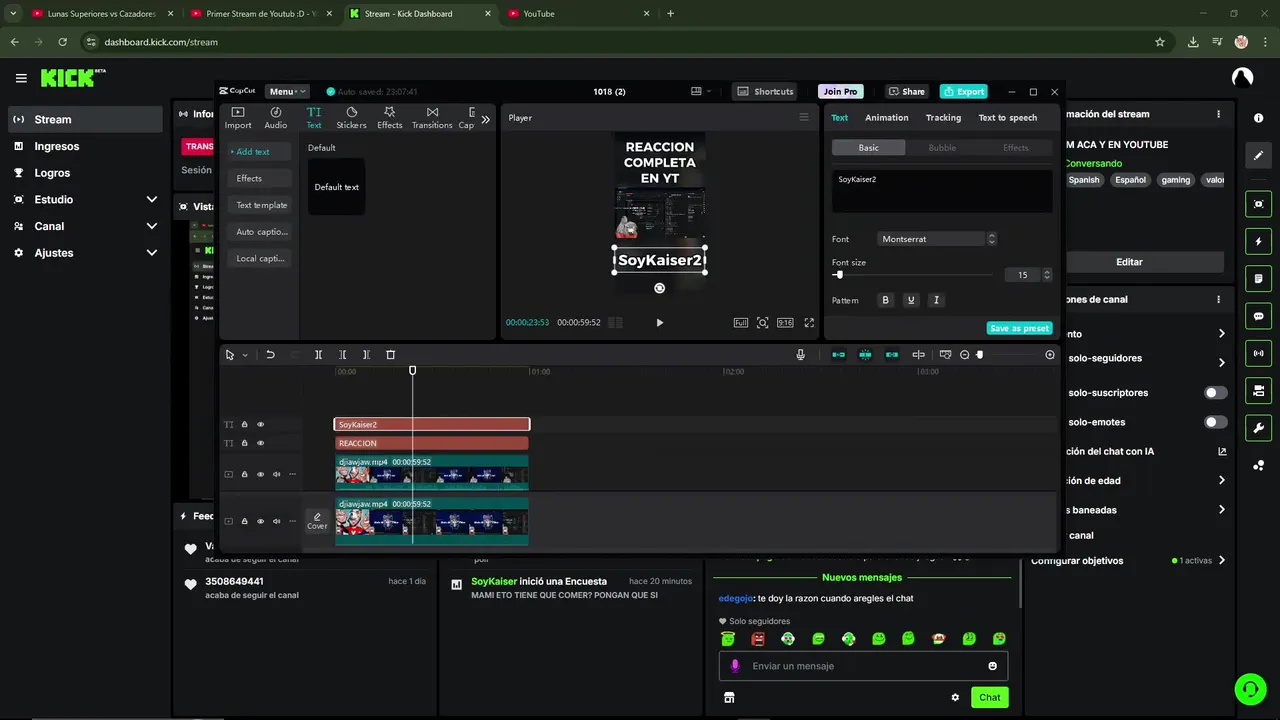Click the Undo arrow in CapCut timeline toolbar
This screenshot has width=1280, height=720.
[x=270, y=355]
